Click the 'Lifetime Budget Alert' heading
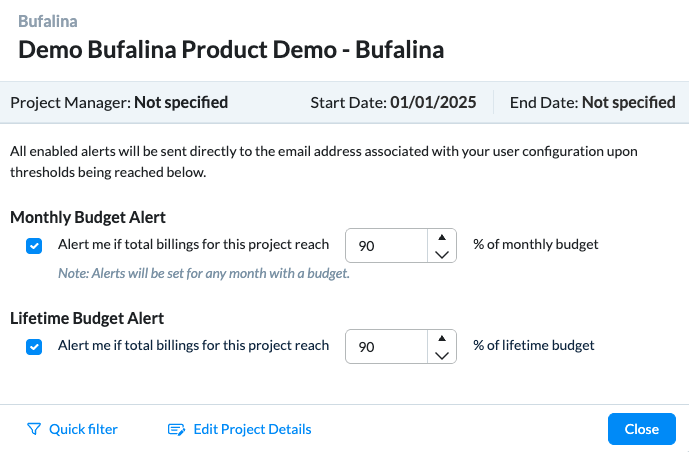689x452 pixels. (87, 318)
